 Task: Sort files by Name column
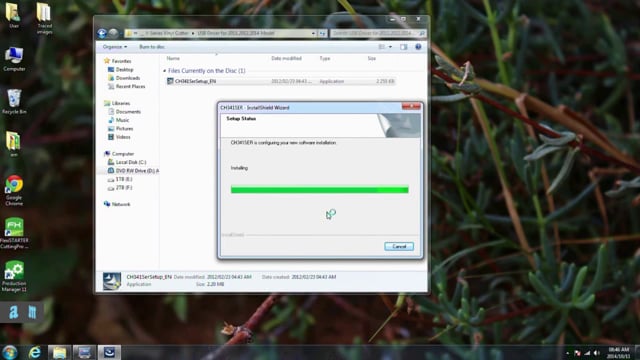click(173, 58)
